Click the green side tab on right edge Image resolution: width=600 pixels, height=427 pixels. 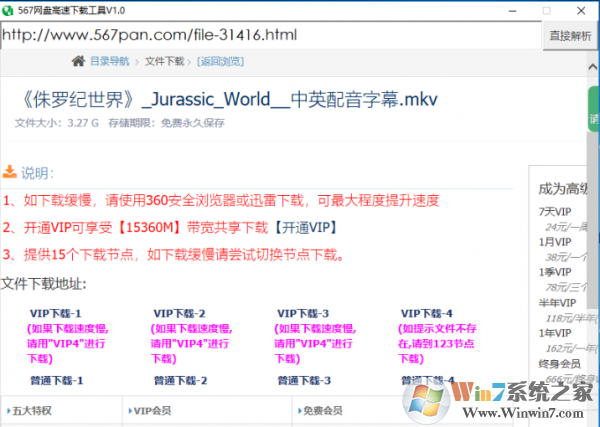(x=593, y=109)
